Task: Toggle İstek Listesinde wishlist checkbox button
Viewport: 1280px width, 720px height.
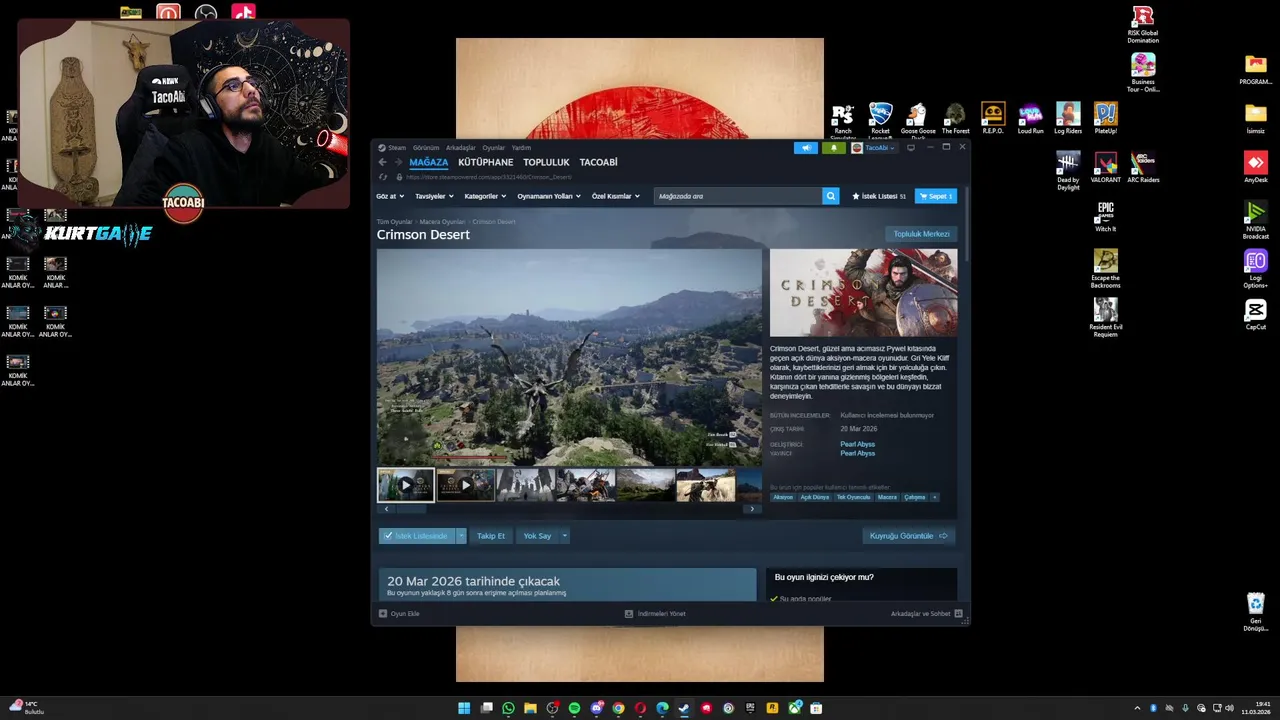Action: (x=417, y=536)
